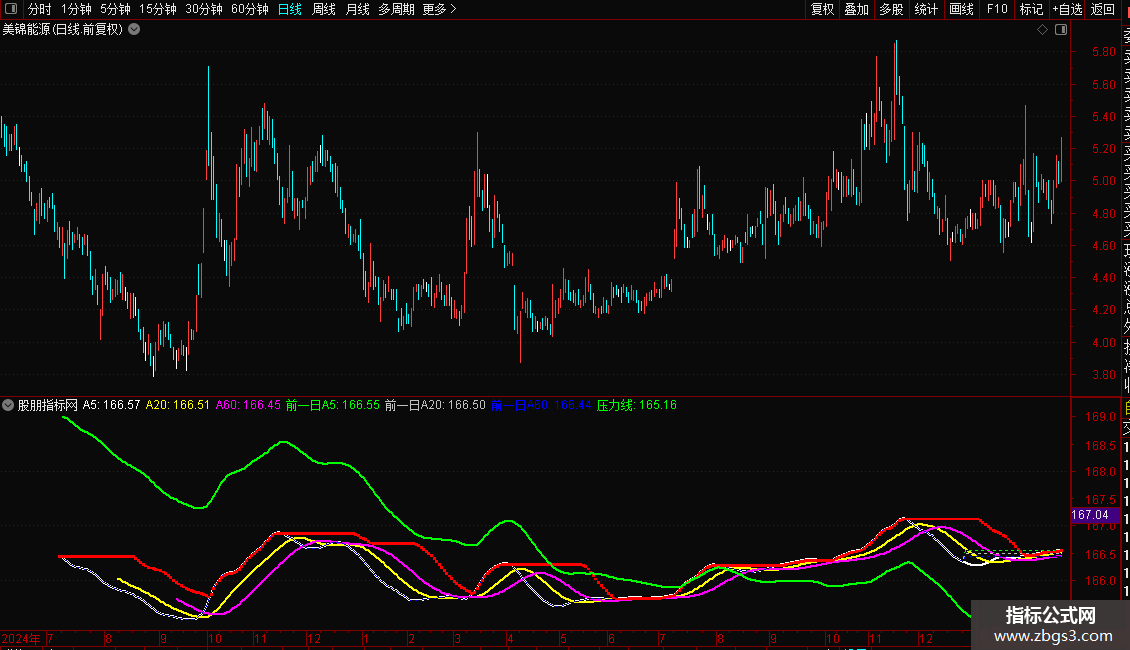1130x650 pixels.
Task: Switch to 周线 weekly chart
Action: (324, 9)
